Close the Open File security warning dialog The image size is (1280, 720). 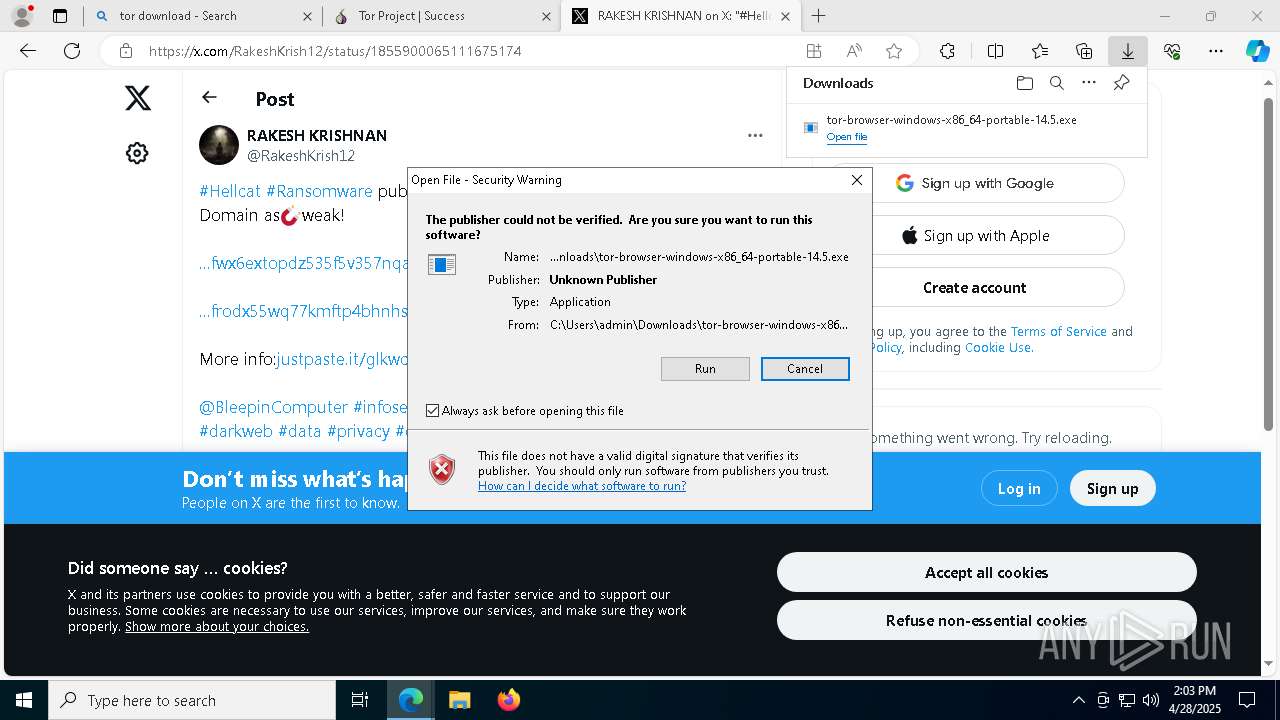coord(857,180)
